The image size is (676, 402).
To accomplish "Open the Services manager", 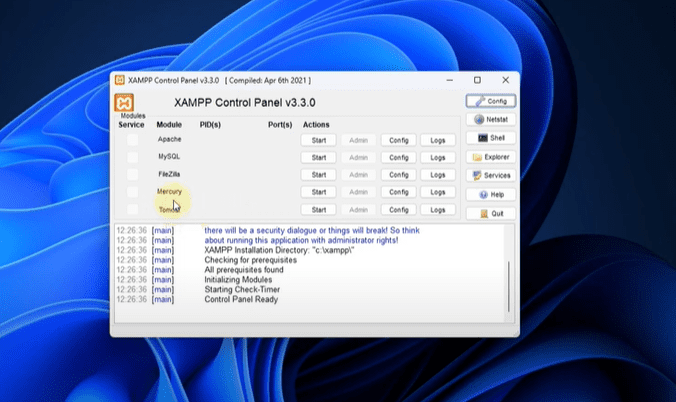I will coord(491,175).
